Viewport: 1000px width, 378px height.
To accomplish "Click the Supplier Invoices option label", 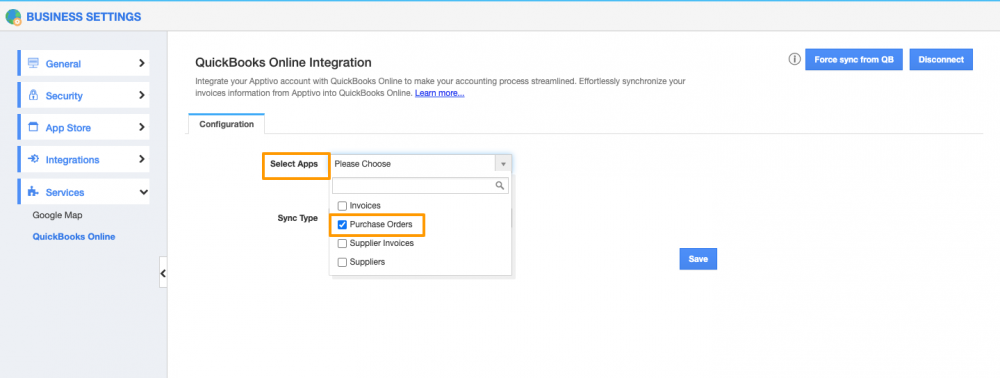I will [x=382, y=244].
